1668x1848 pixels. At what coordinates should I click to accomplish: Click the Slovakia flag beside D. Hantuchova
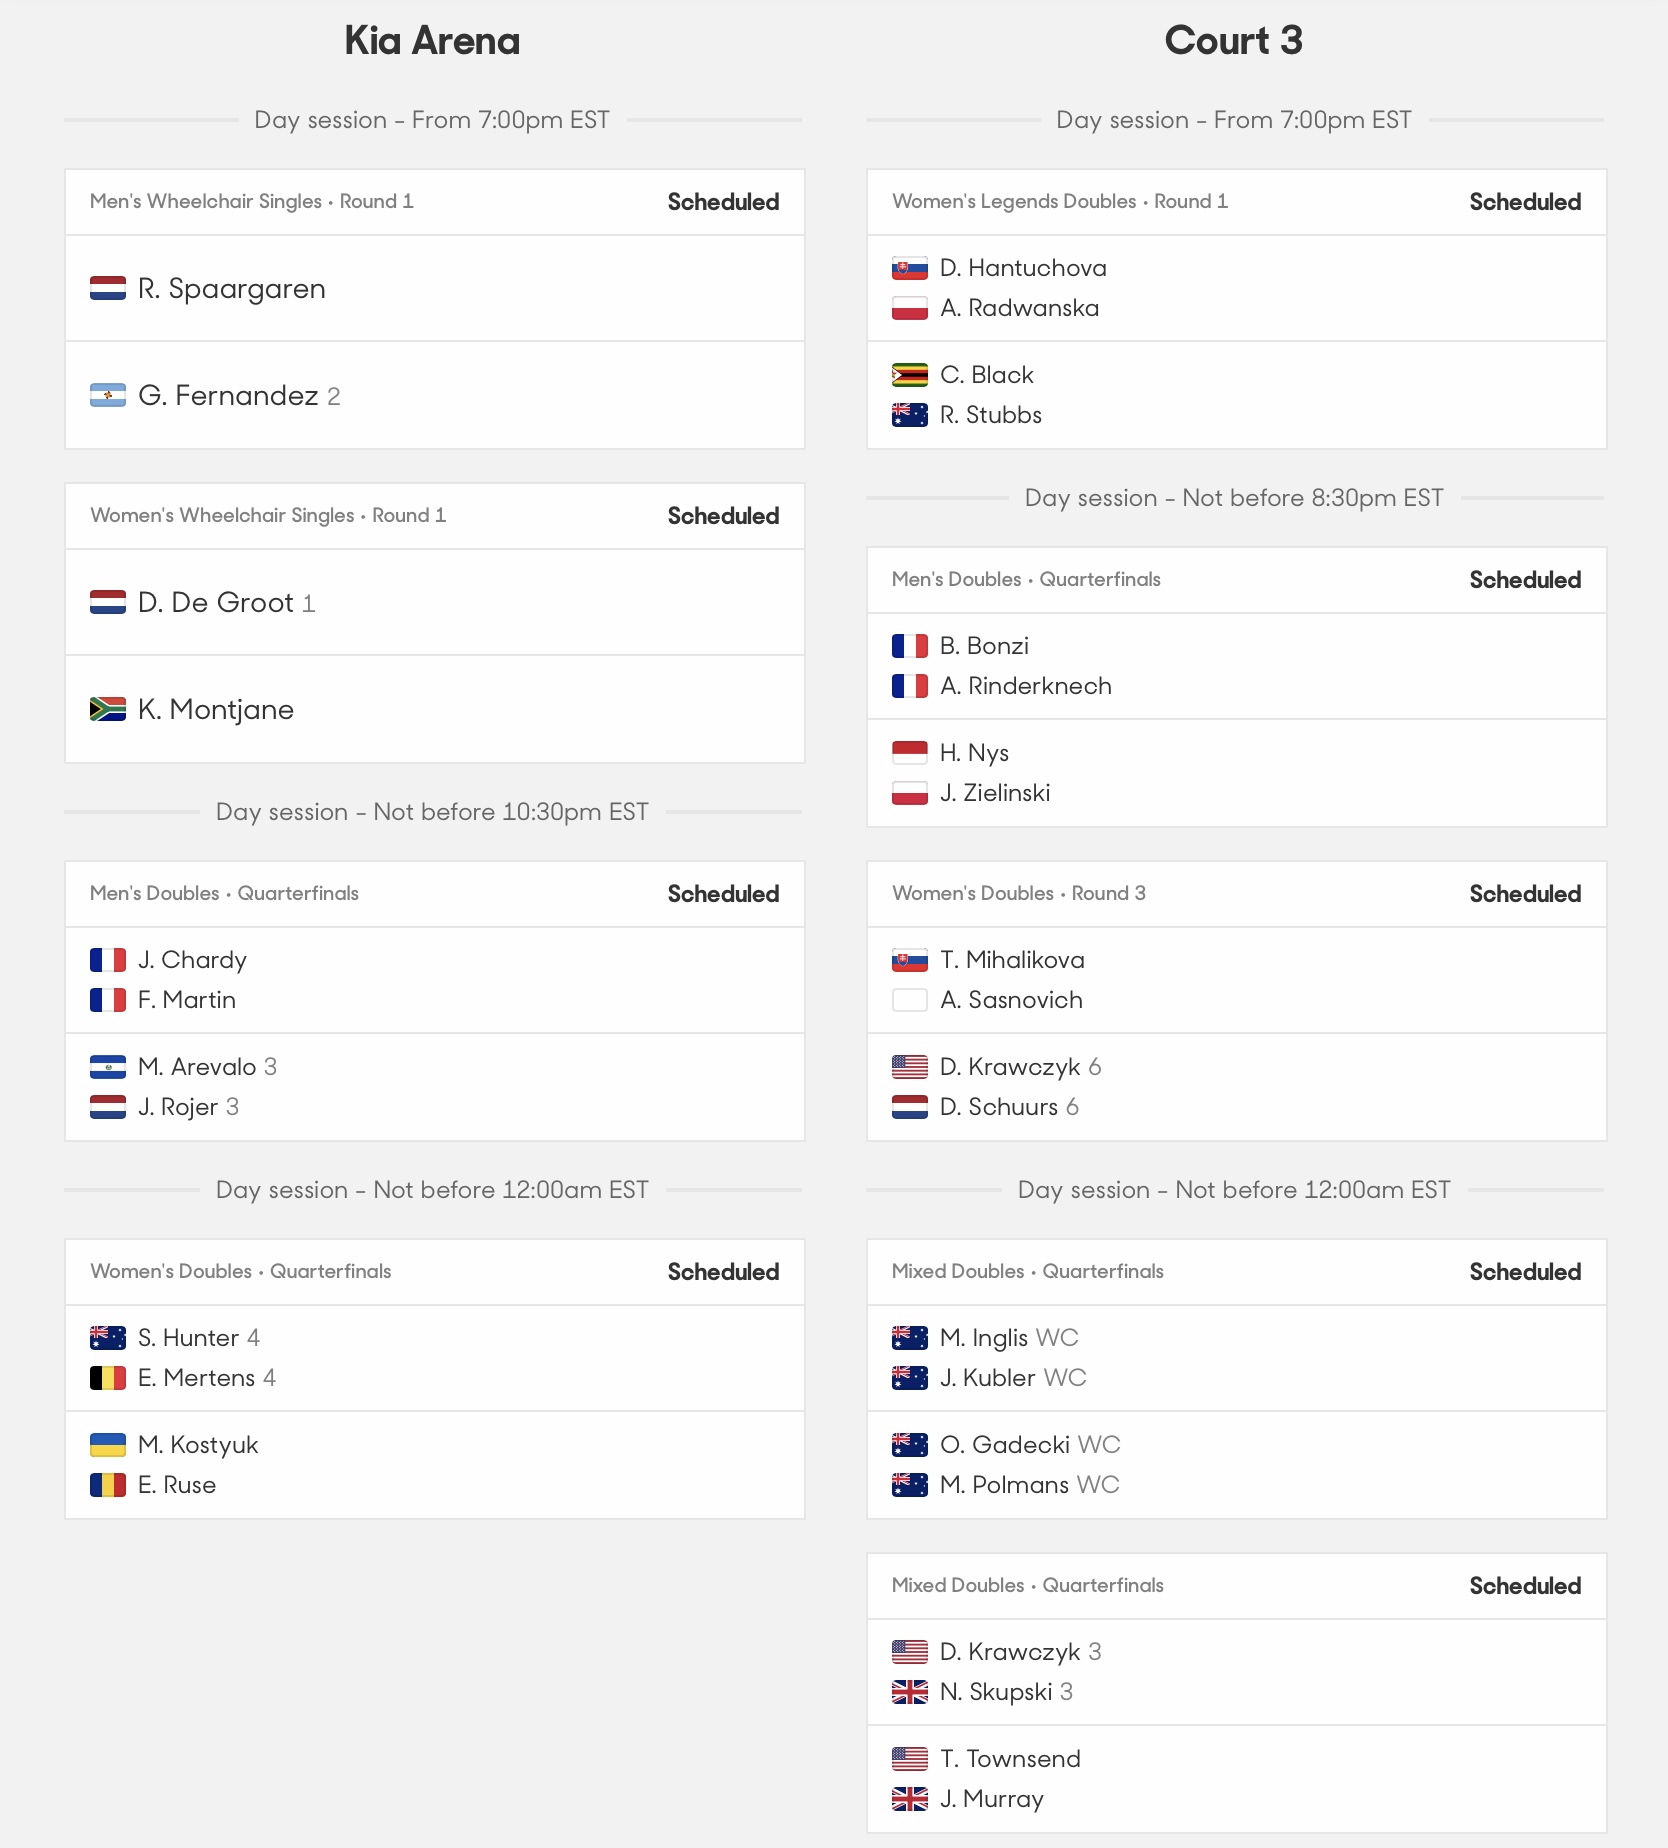(x=910, y=268)
